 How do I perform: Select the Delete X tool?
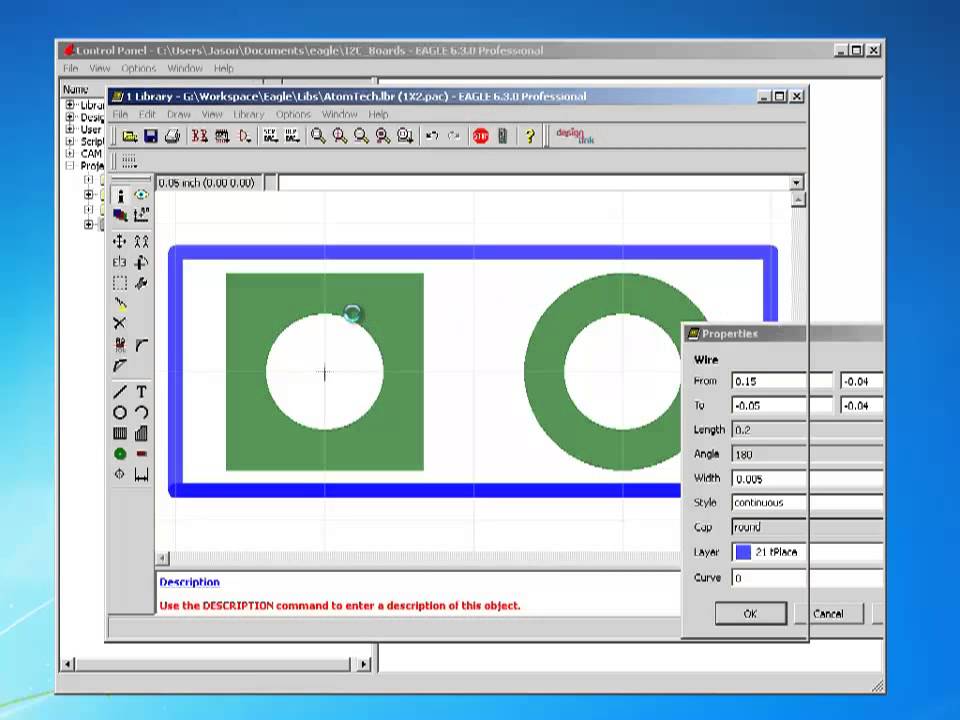click(x=120, y=323)
